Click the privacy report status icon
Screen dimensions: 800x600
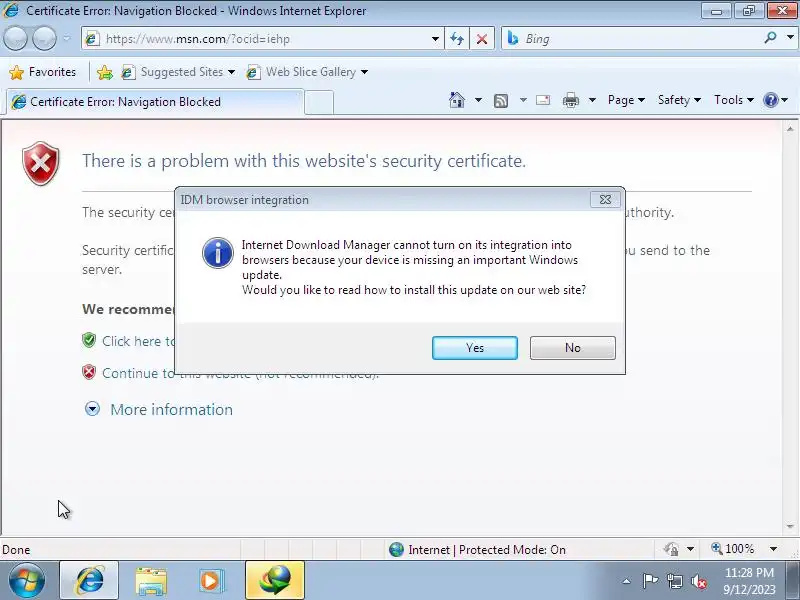click(671, 549)
